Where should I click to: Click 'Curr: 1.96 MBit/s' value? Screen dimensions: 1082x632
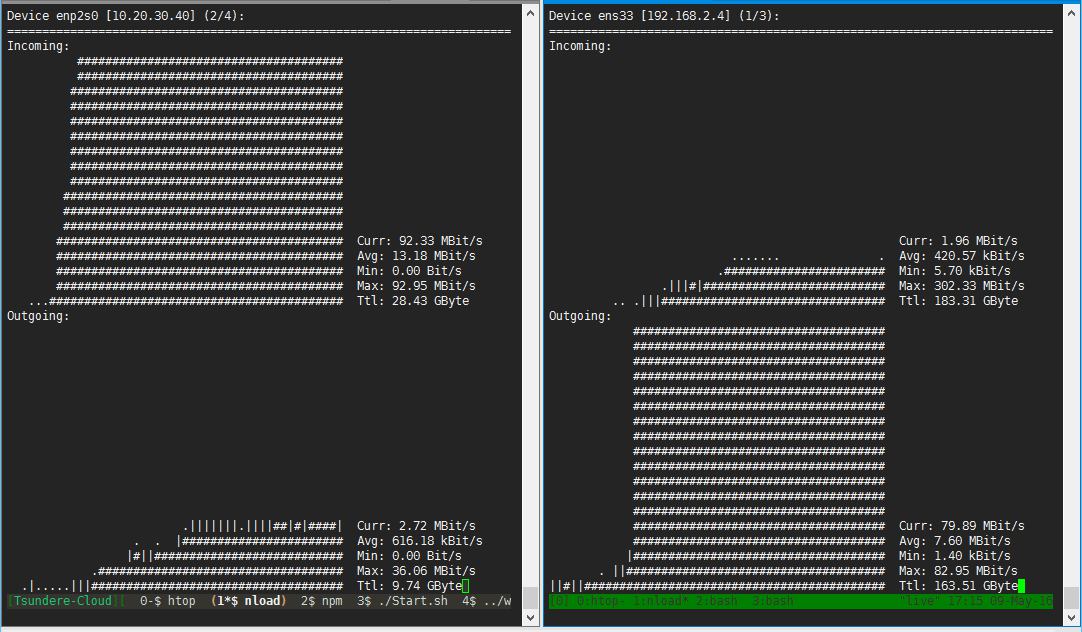click(x=958, y=241)
